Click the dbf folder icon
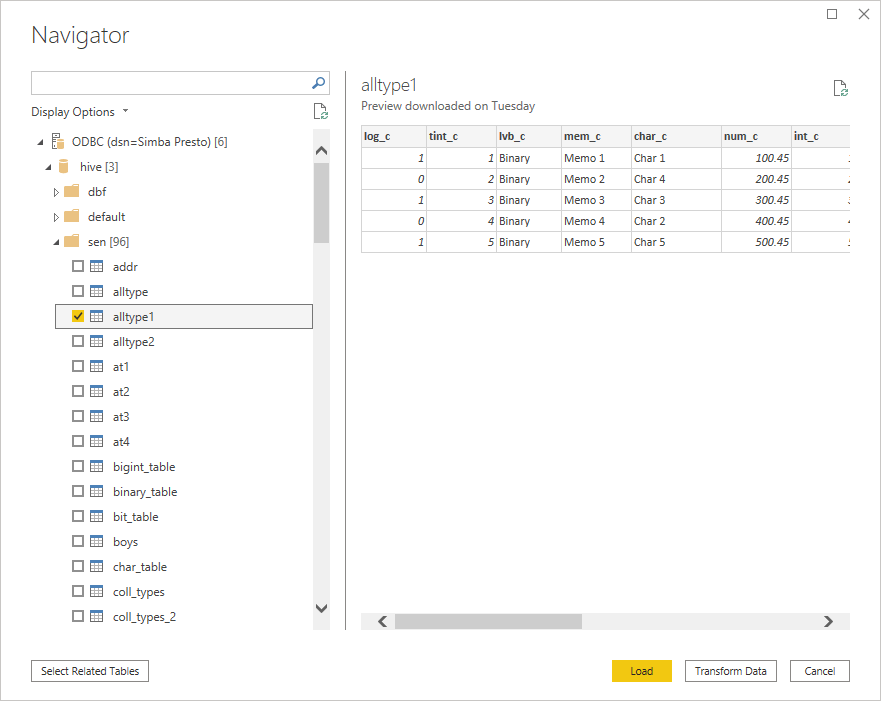 [x=71, y=192]
